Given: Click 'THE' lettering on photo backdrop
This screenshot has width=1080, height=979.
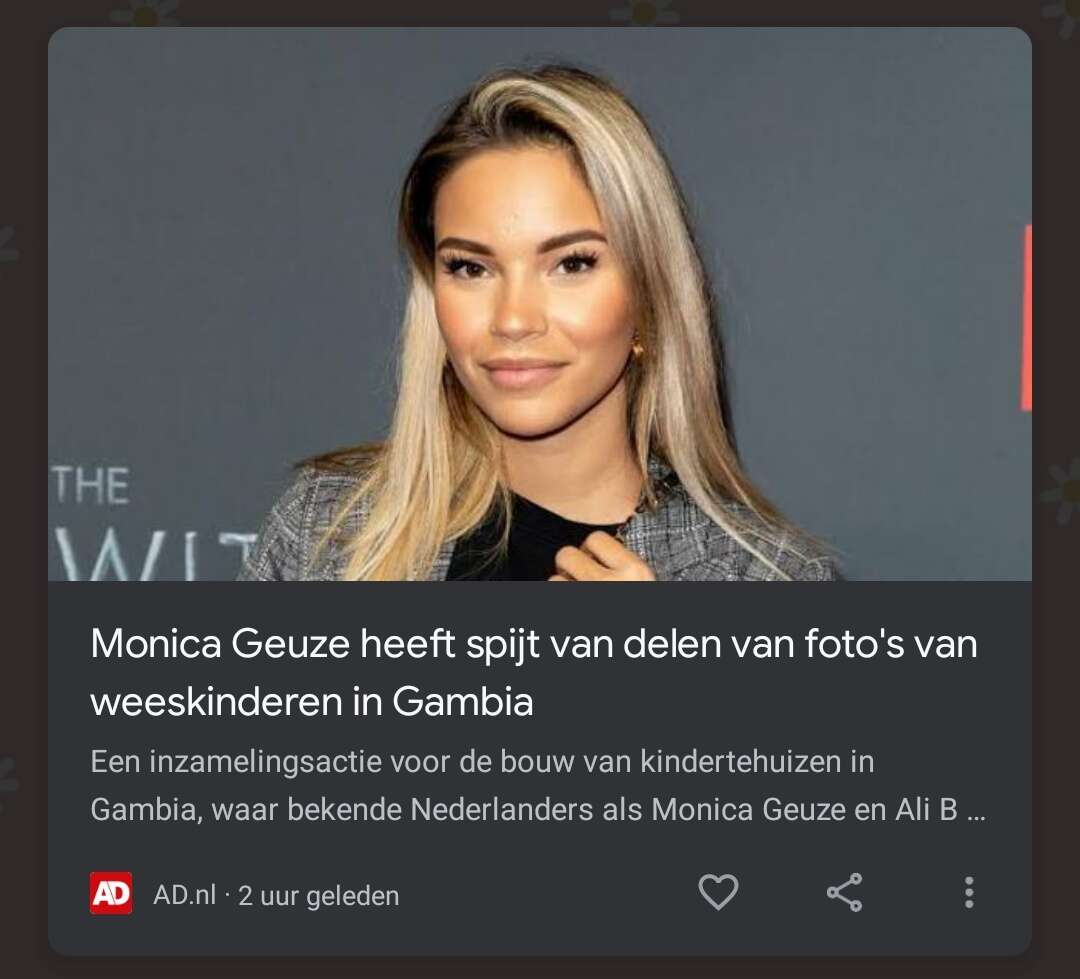Looking at the screenshot, I should click(91, 486).
